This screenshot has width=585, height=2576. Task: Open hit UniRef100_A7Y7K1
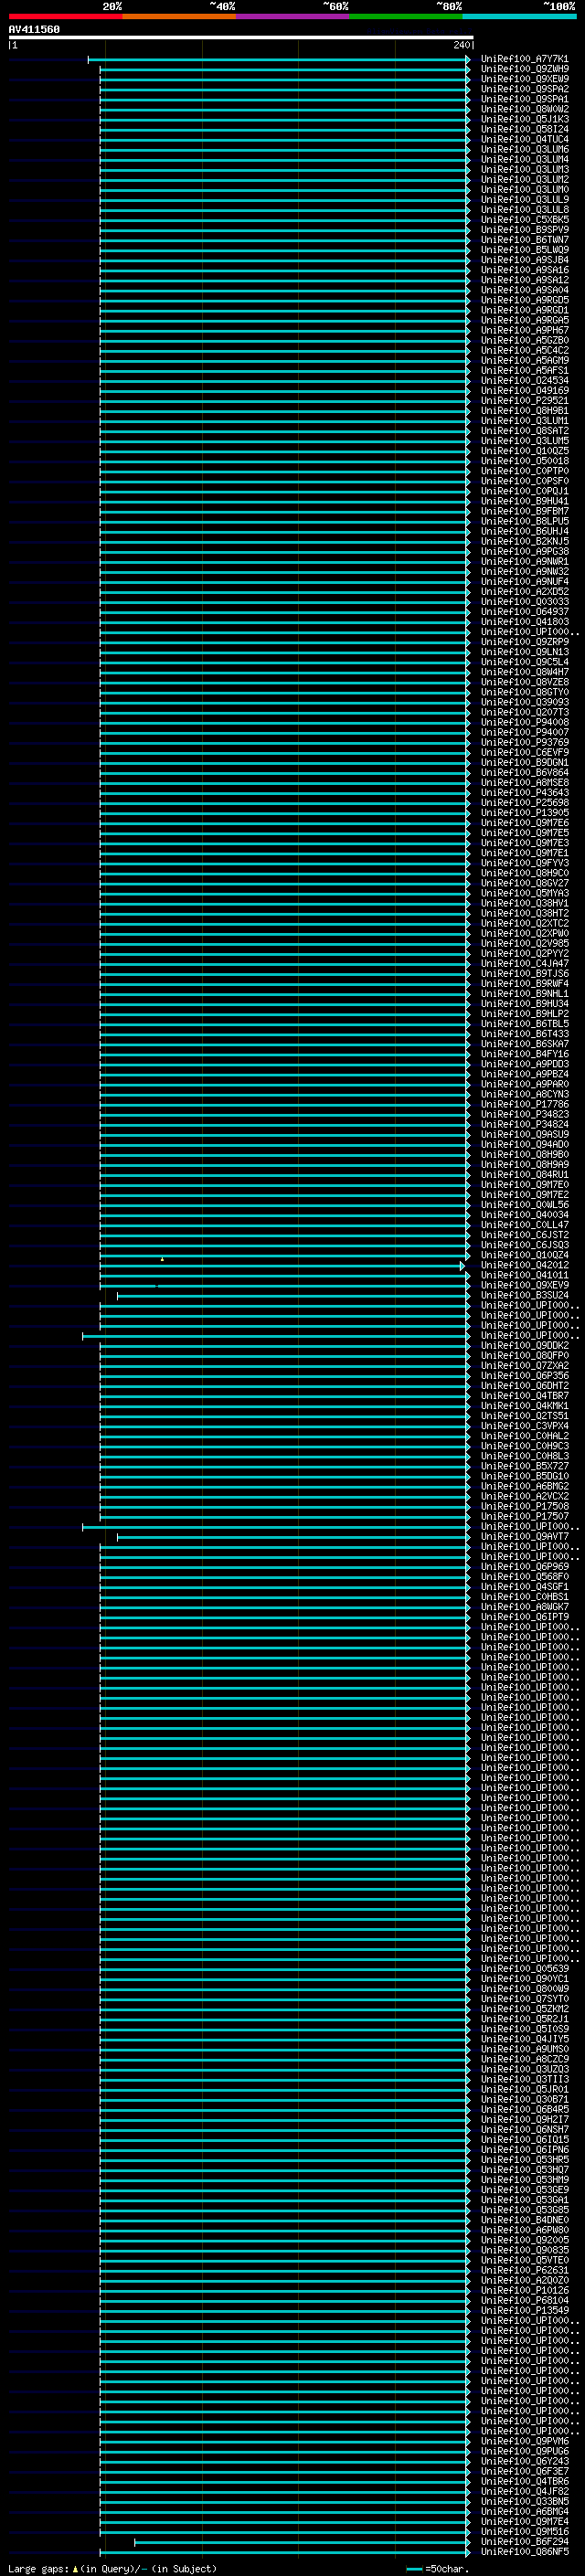click(x=524, y=59)
